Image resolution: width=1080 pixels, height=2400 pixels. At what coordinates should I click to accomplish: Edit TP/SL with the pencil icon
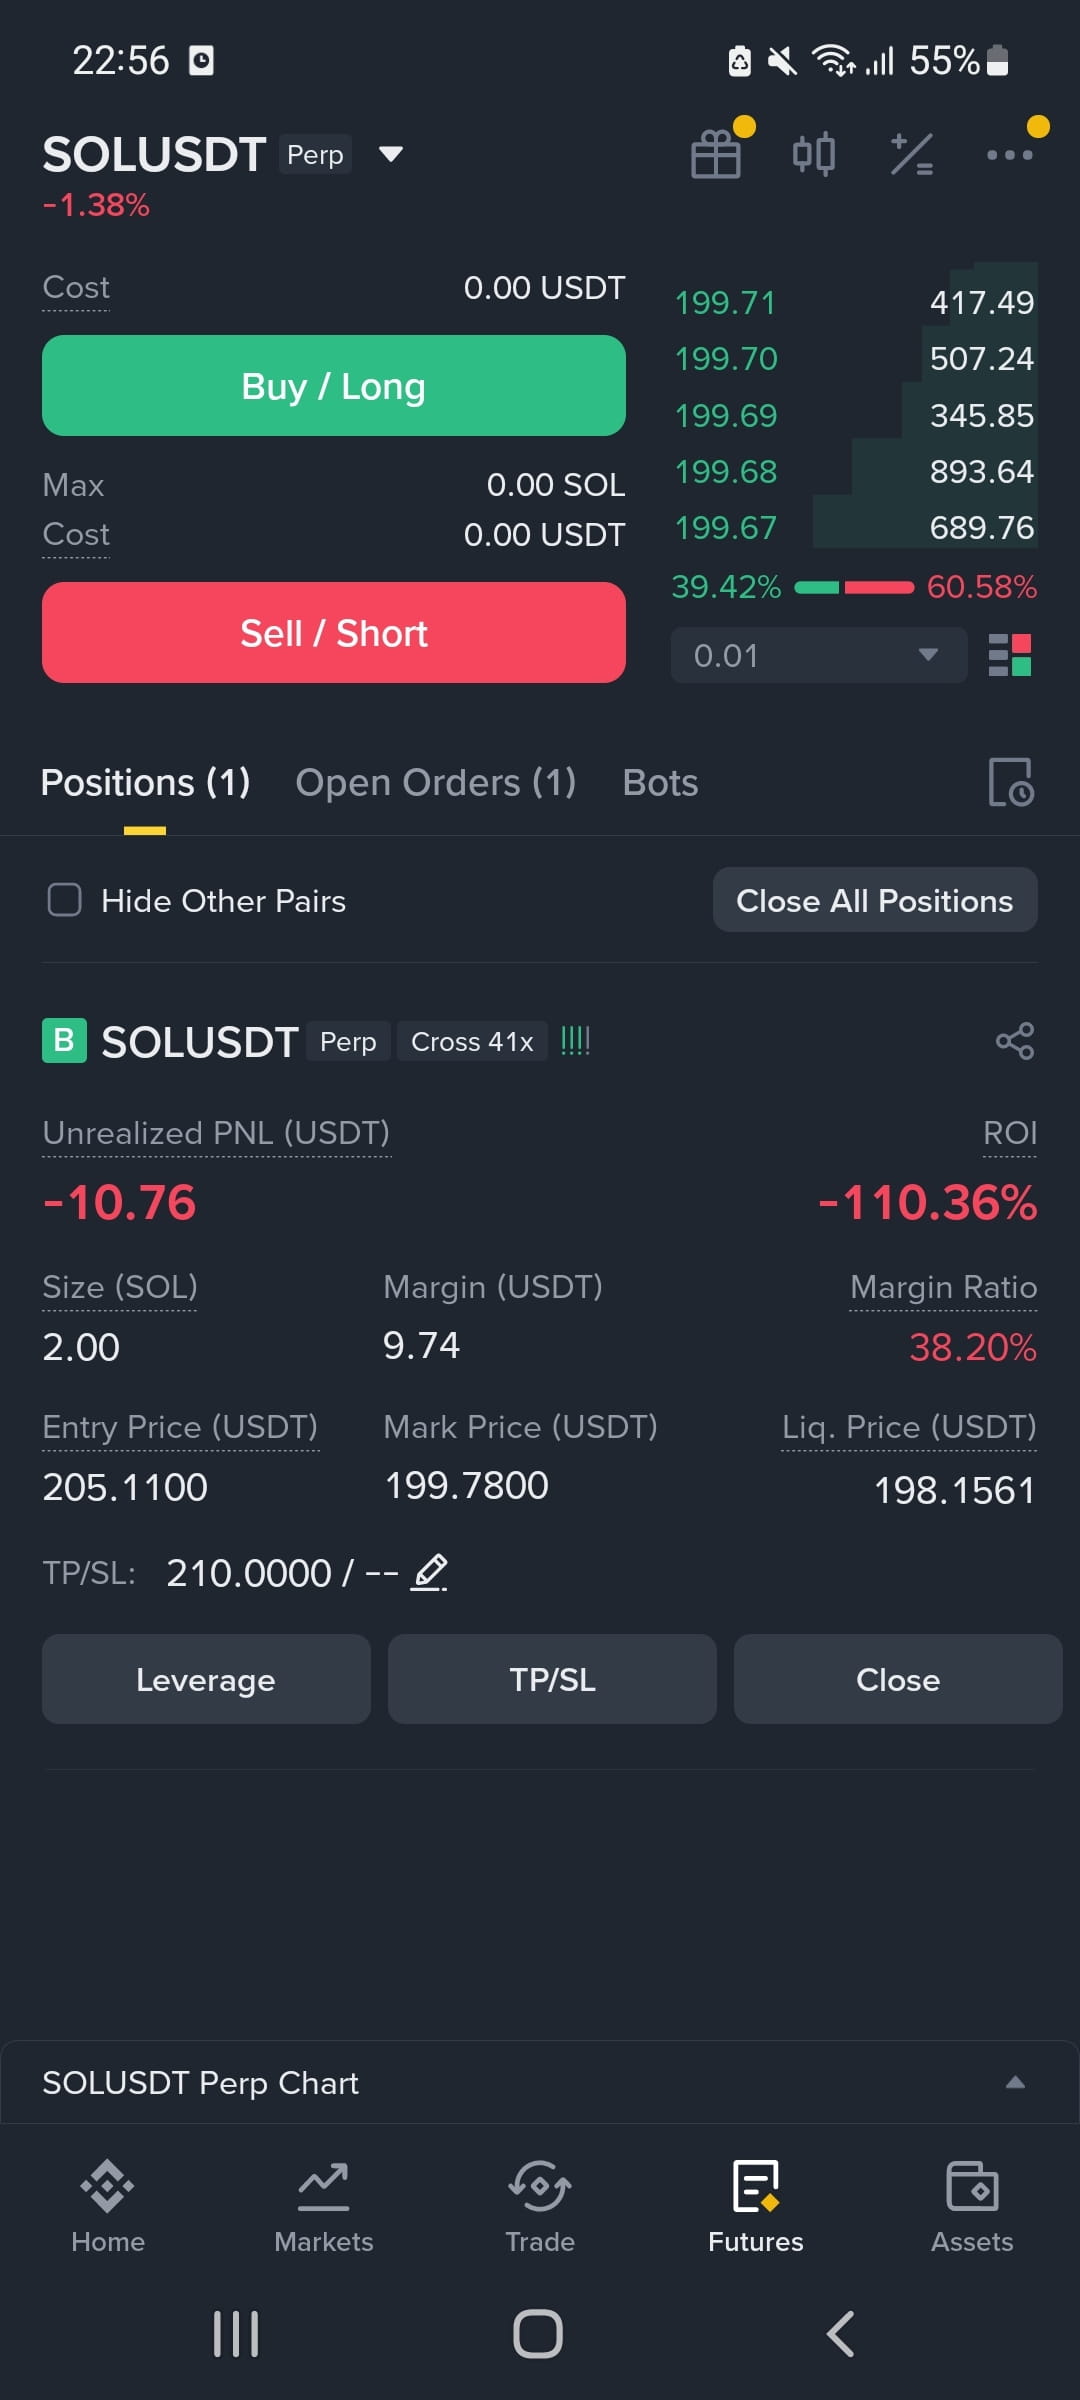[430, 1572]
